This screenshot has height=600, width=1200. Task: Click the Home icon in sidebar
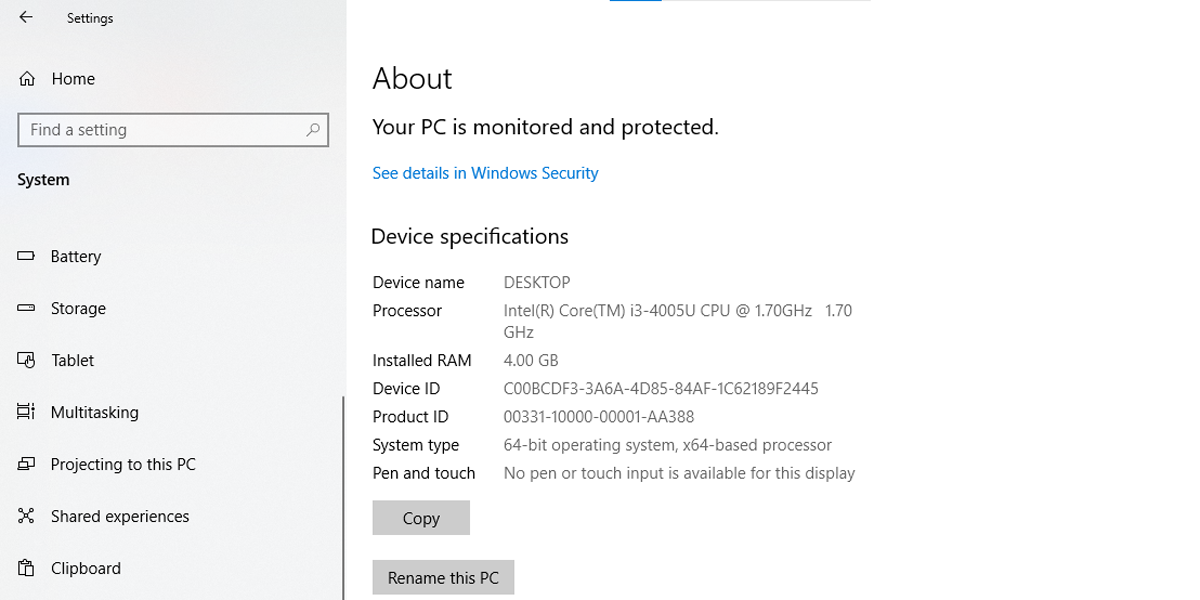27,79
